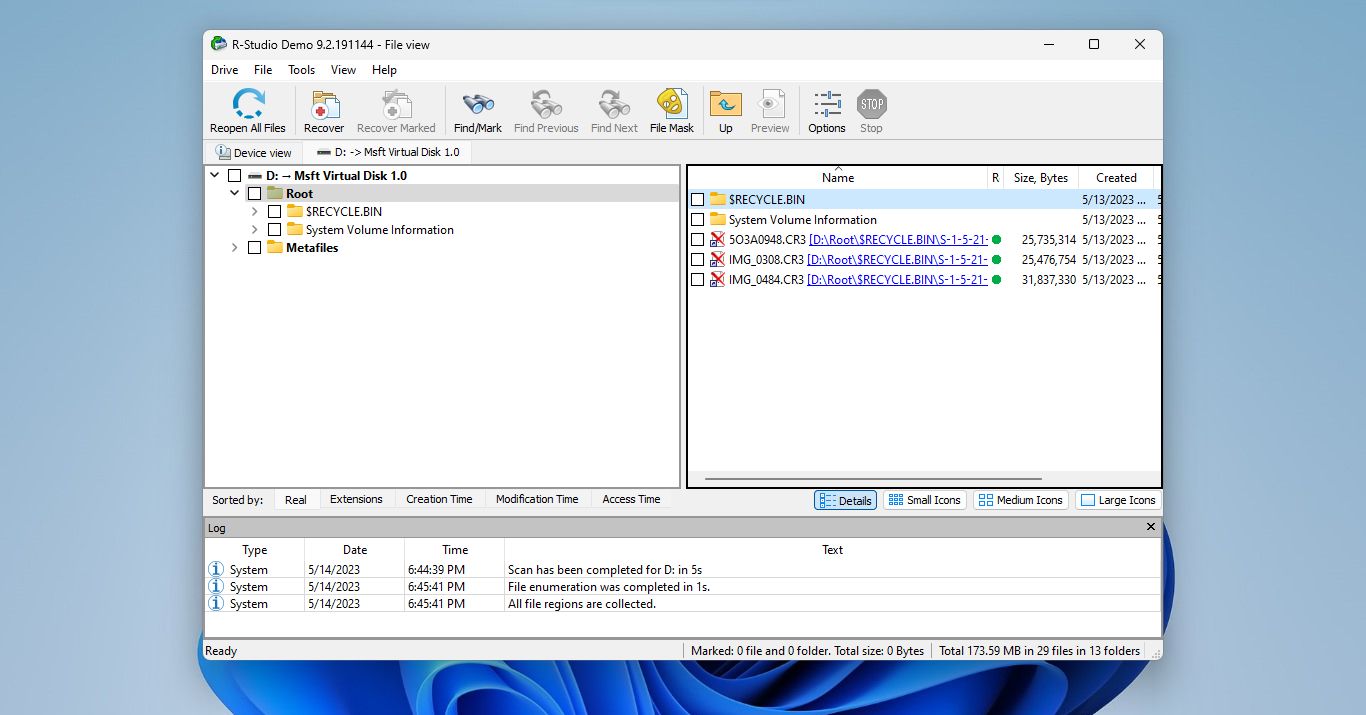Open IMG_0308.CR3 recycle bin path link

coord(898,260)
